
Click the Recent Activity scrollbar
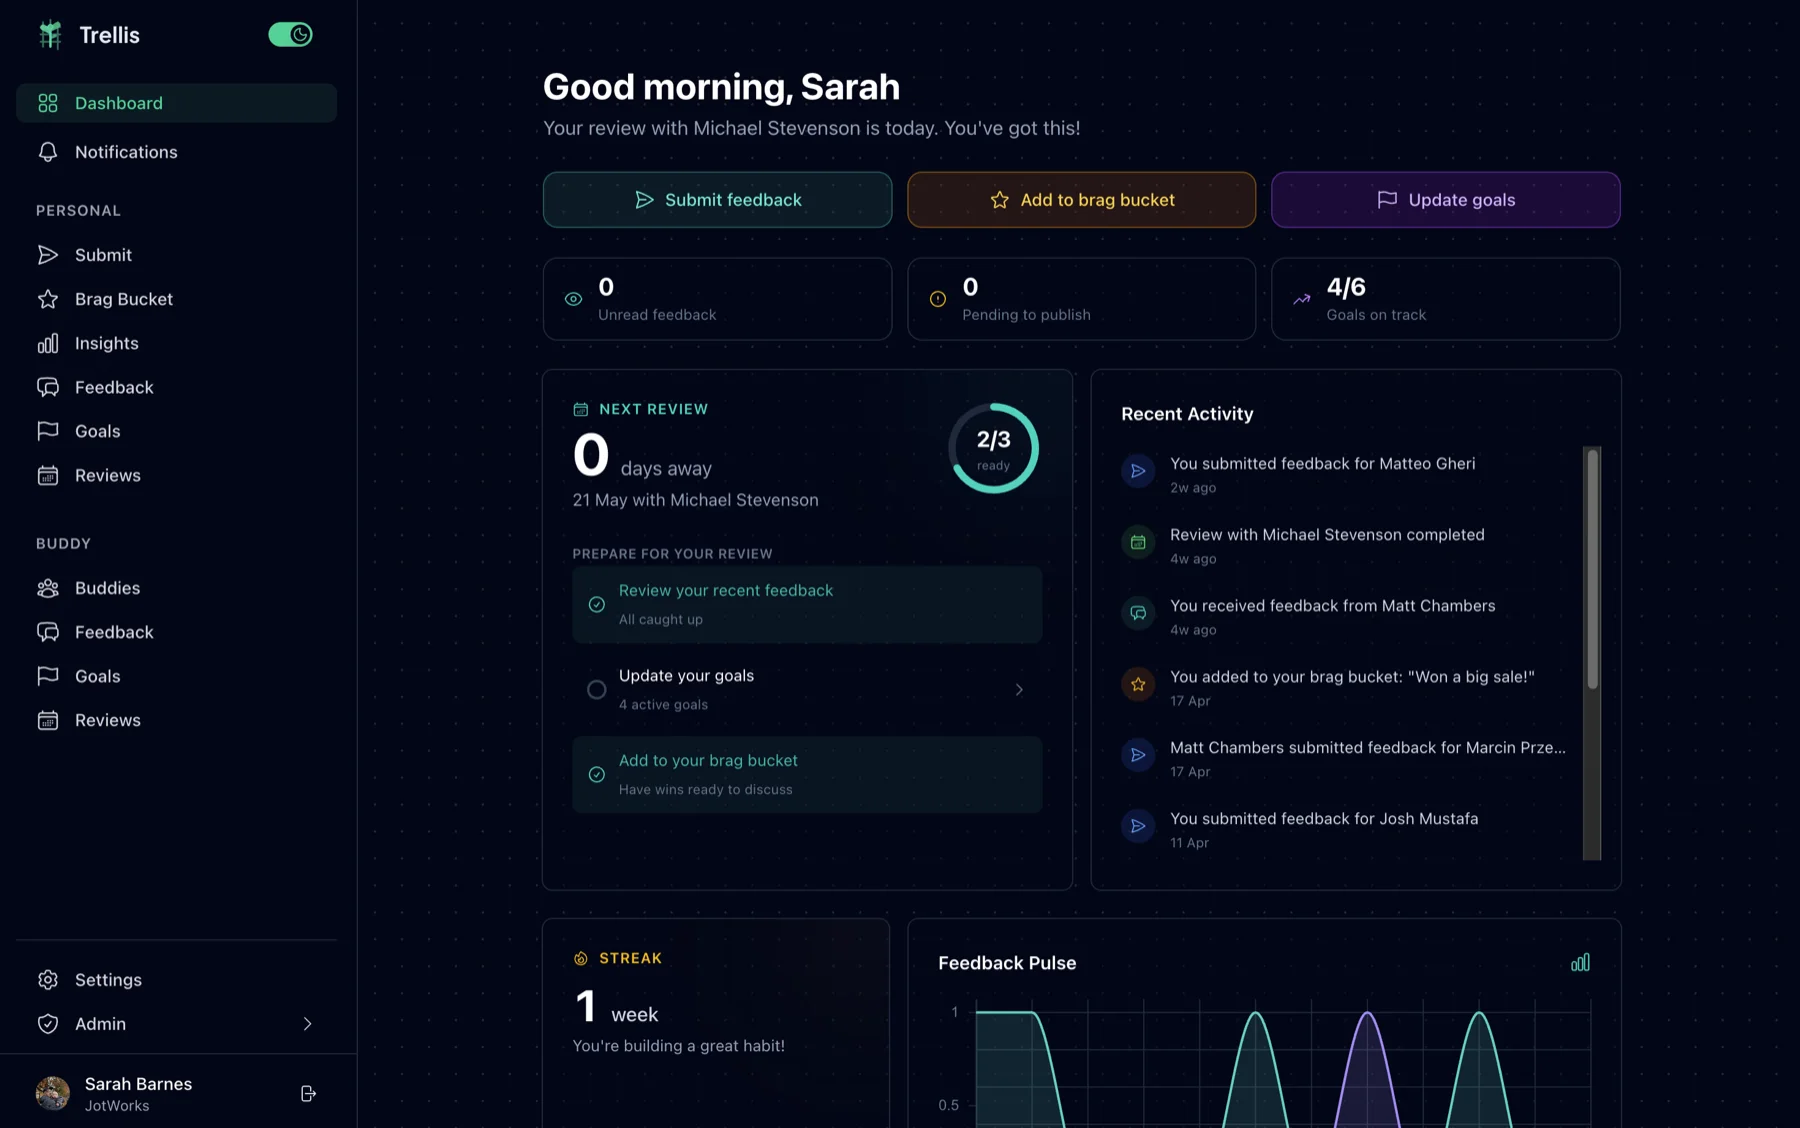coord(1592,568)
